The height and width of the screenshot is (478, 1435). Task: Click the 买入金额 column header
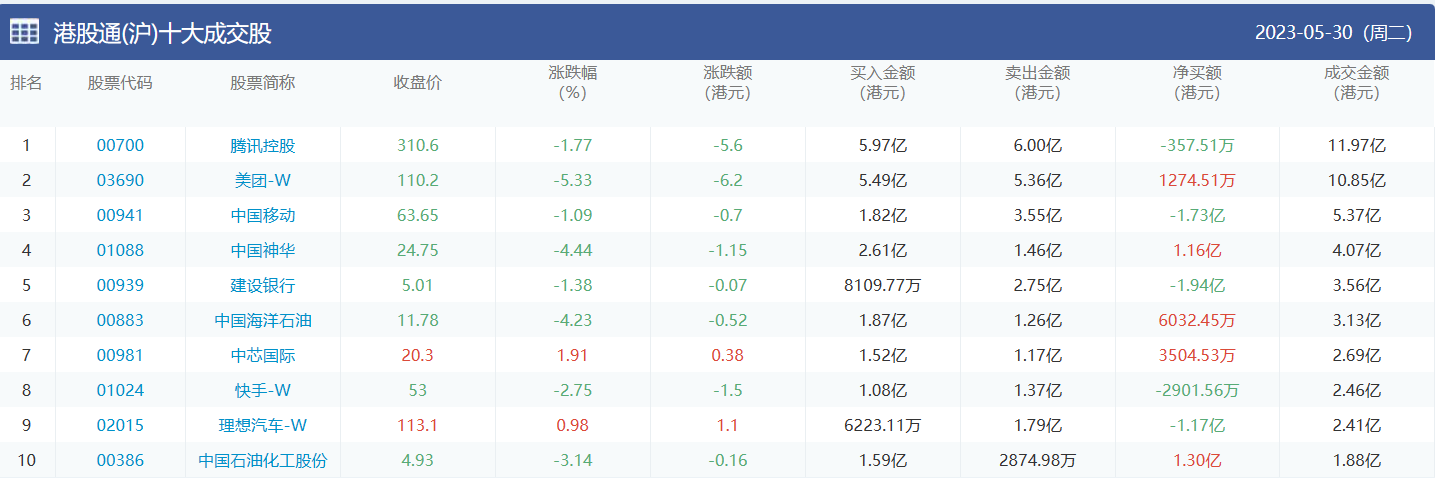point(883,82)
